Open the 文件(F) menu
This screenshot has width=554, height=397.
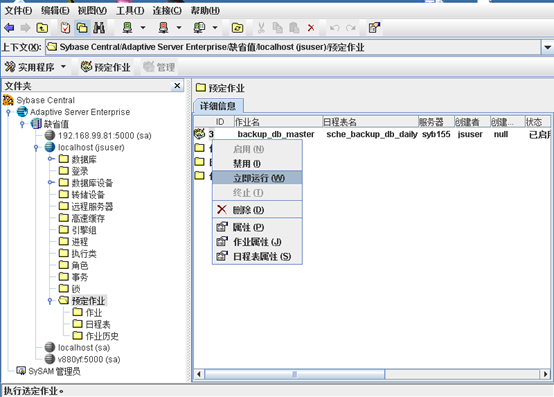click(18, 11)
